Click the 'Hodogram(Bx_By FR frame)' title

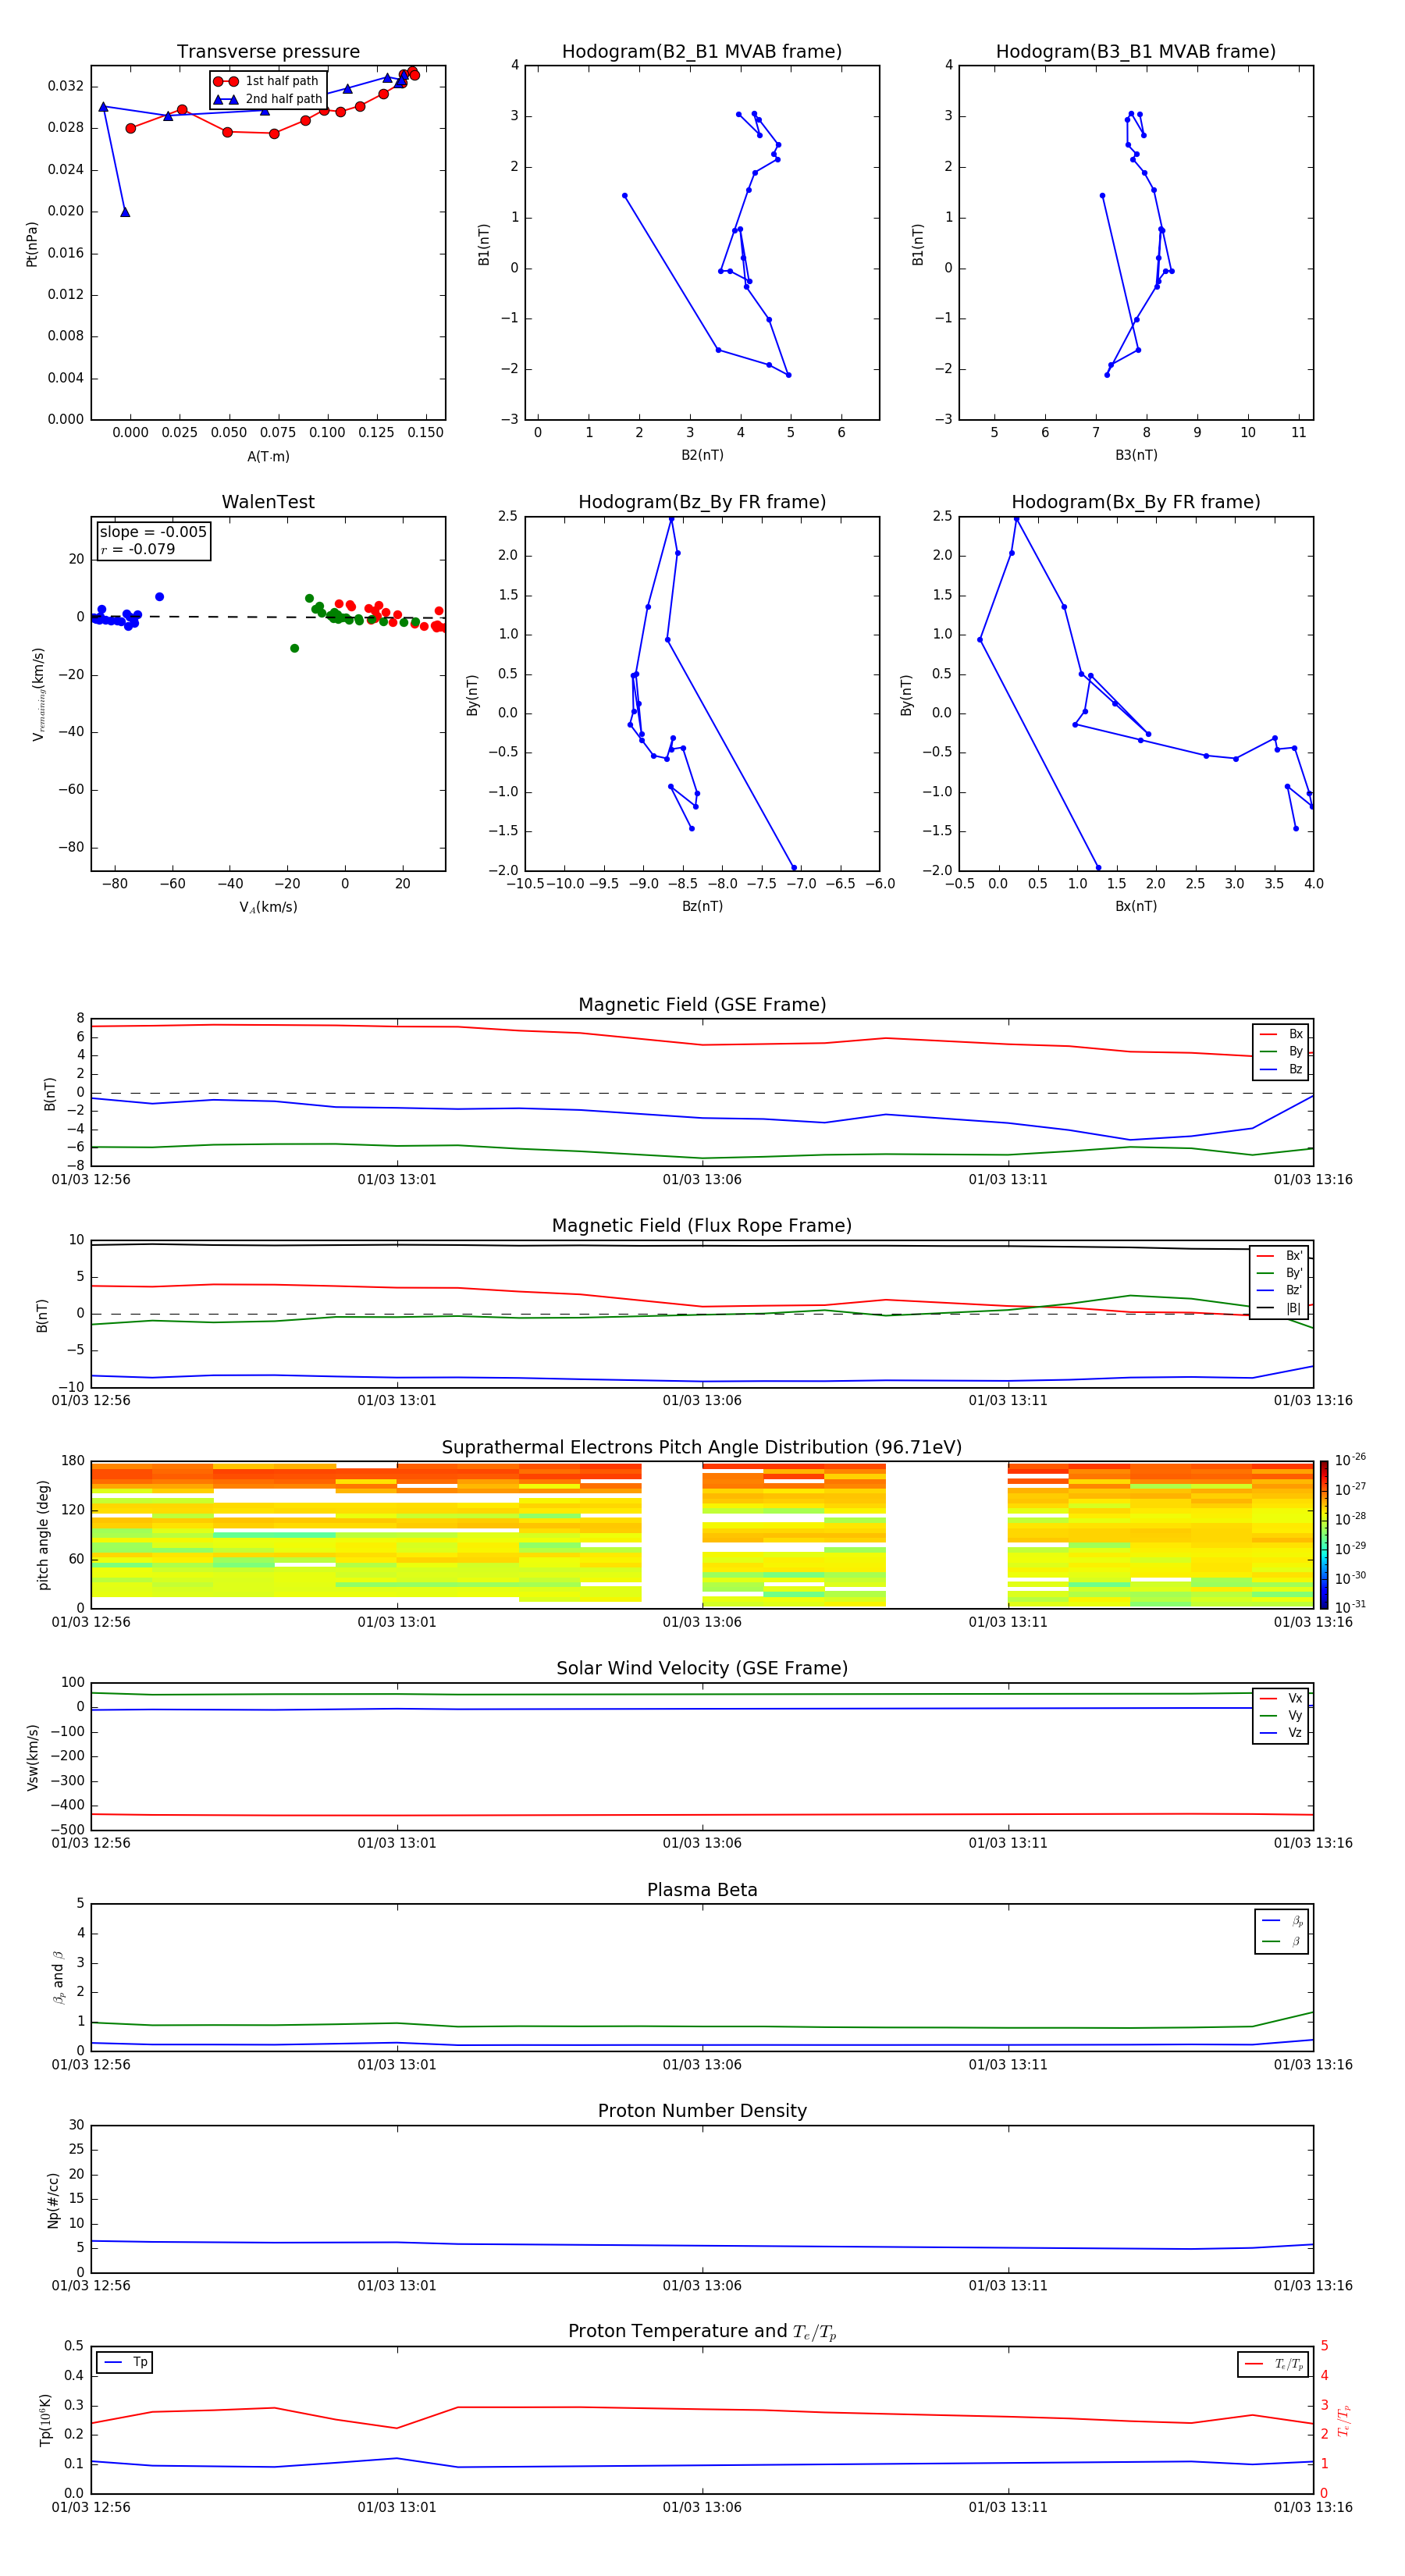[1136, 502]
